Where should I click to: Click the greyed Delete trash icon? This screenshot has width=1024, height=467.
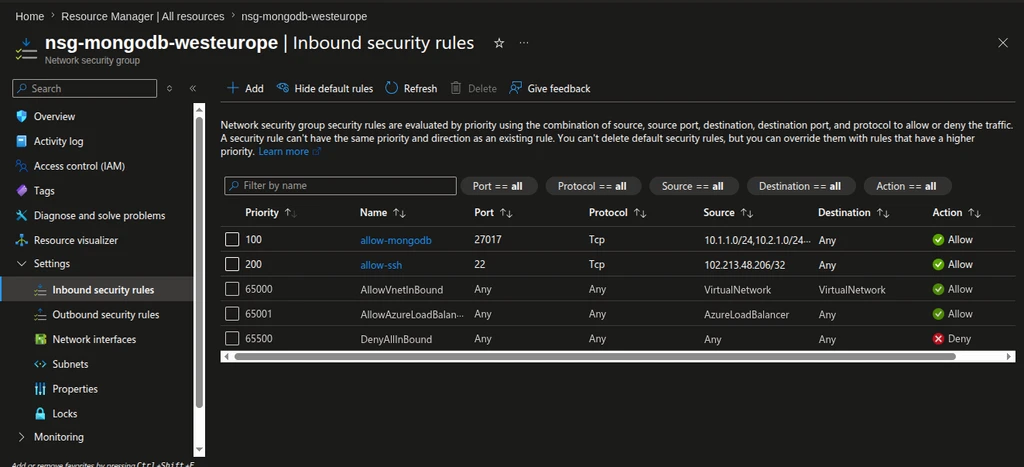point(456,88)
